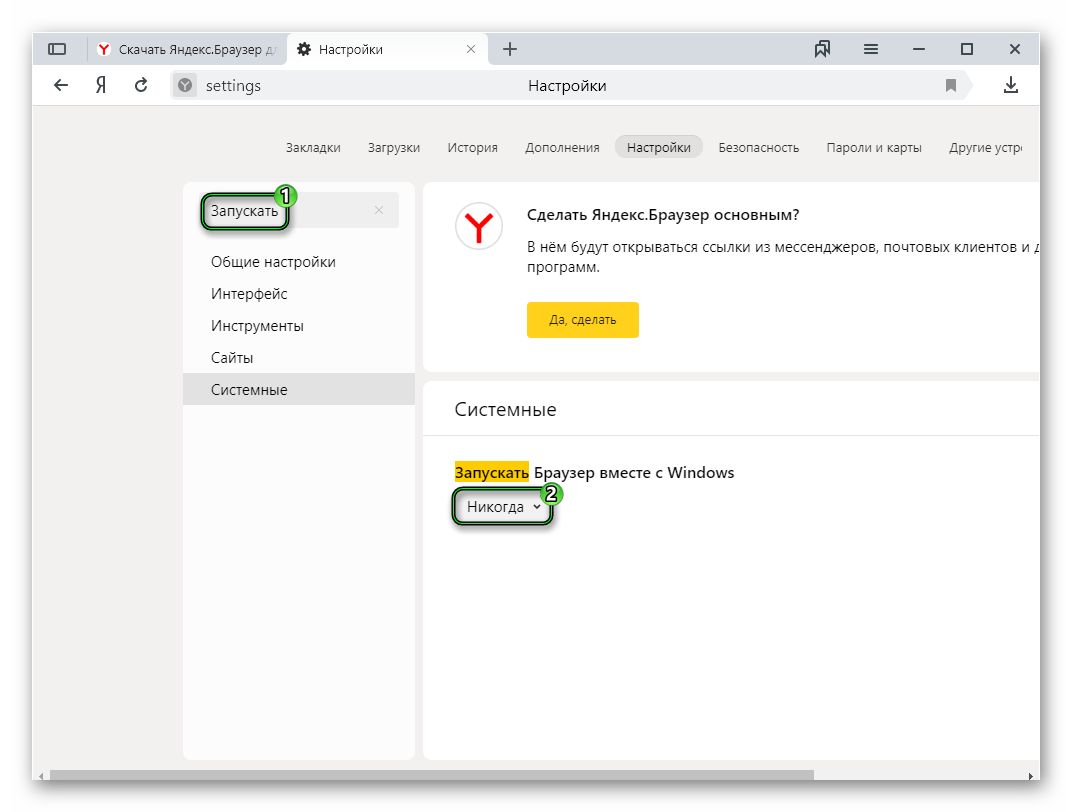Open the История section
Screen dimensions: 1072x812
(472, 148)
